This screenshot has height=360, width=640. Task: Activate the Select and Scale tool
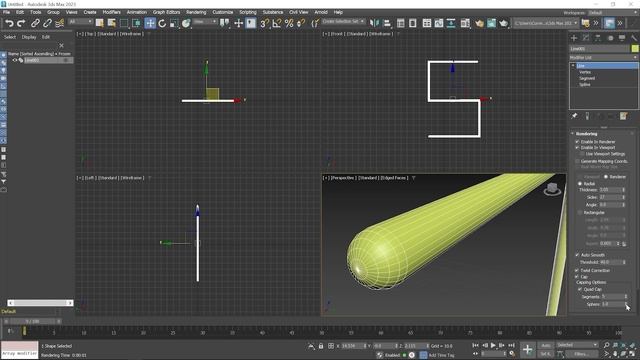174,23
